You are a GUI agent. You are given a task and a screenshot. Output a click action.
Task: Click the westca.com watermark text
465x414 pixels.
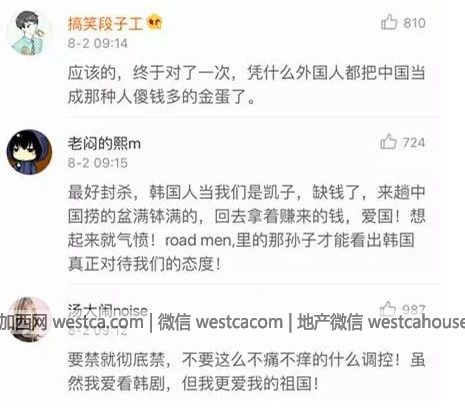[x=98, y=322]
